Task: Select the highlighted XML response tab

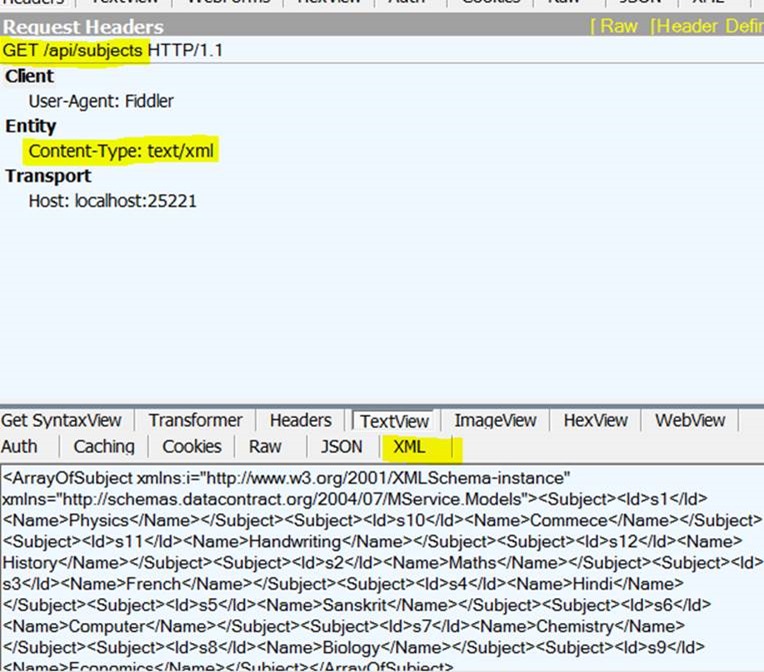Action: click(x=410, y=446)
